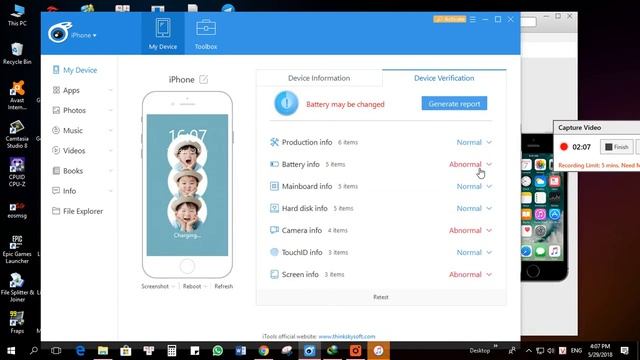Open the Screenshot dropdown under phone preview
This screenshot has height=360, width=640.
coord(158,287)
